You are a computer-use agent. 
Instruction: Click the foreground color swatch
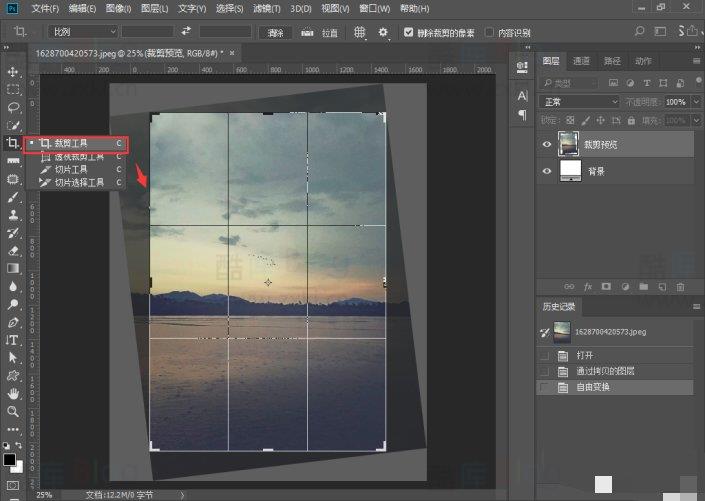tap(10, 460)
